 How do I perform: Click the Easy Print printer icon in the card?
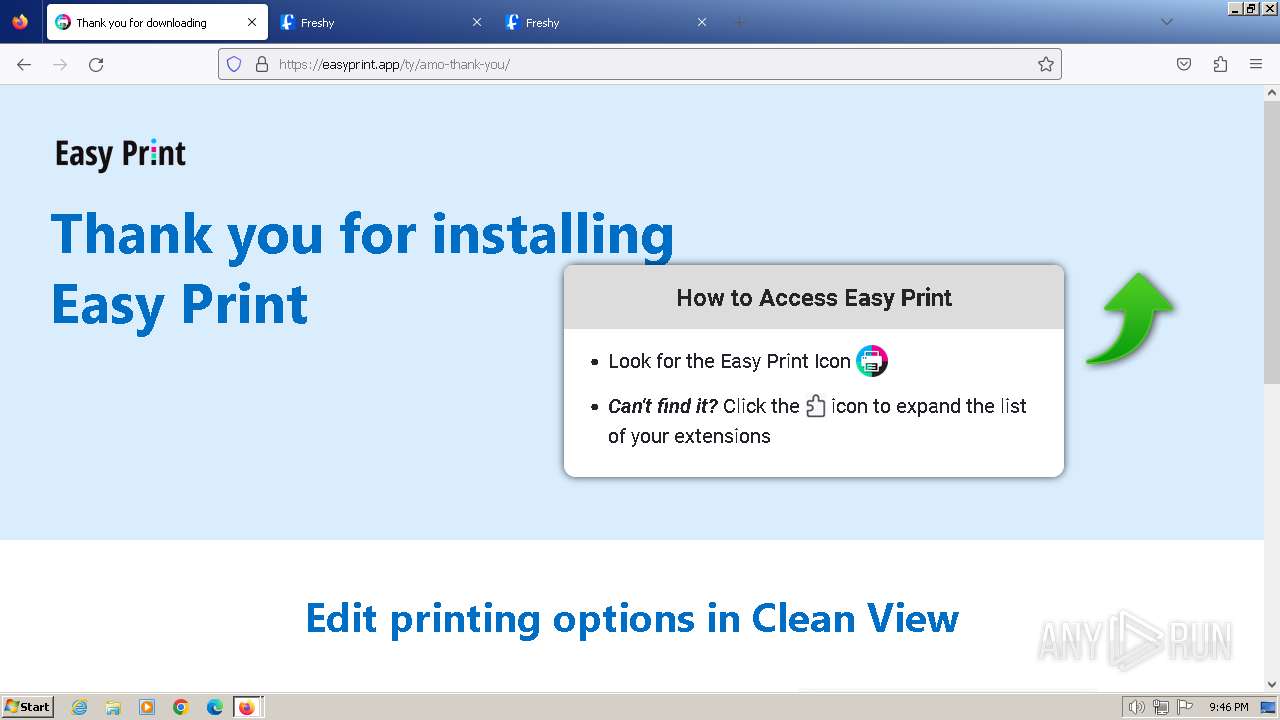coord(872,361)
